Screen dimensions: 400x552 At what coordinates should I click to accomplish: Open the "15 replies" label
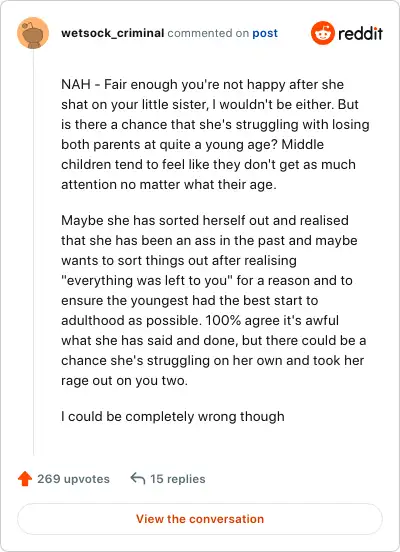click(177, 479)
